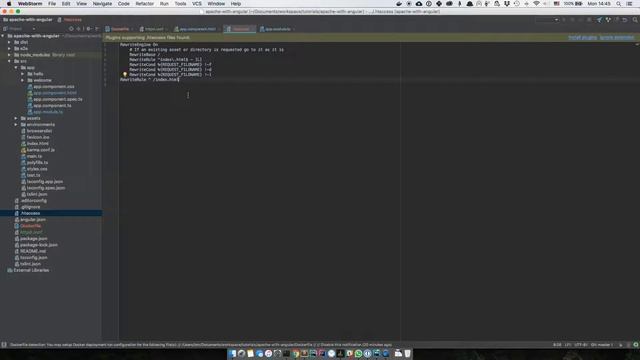Expand the welcome folder
This screenshot has height=360, width=640.
pyautogui.click(x=22, y=80)
